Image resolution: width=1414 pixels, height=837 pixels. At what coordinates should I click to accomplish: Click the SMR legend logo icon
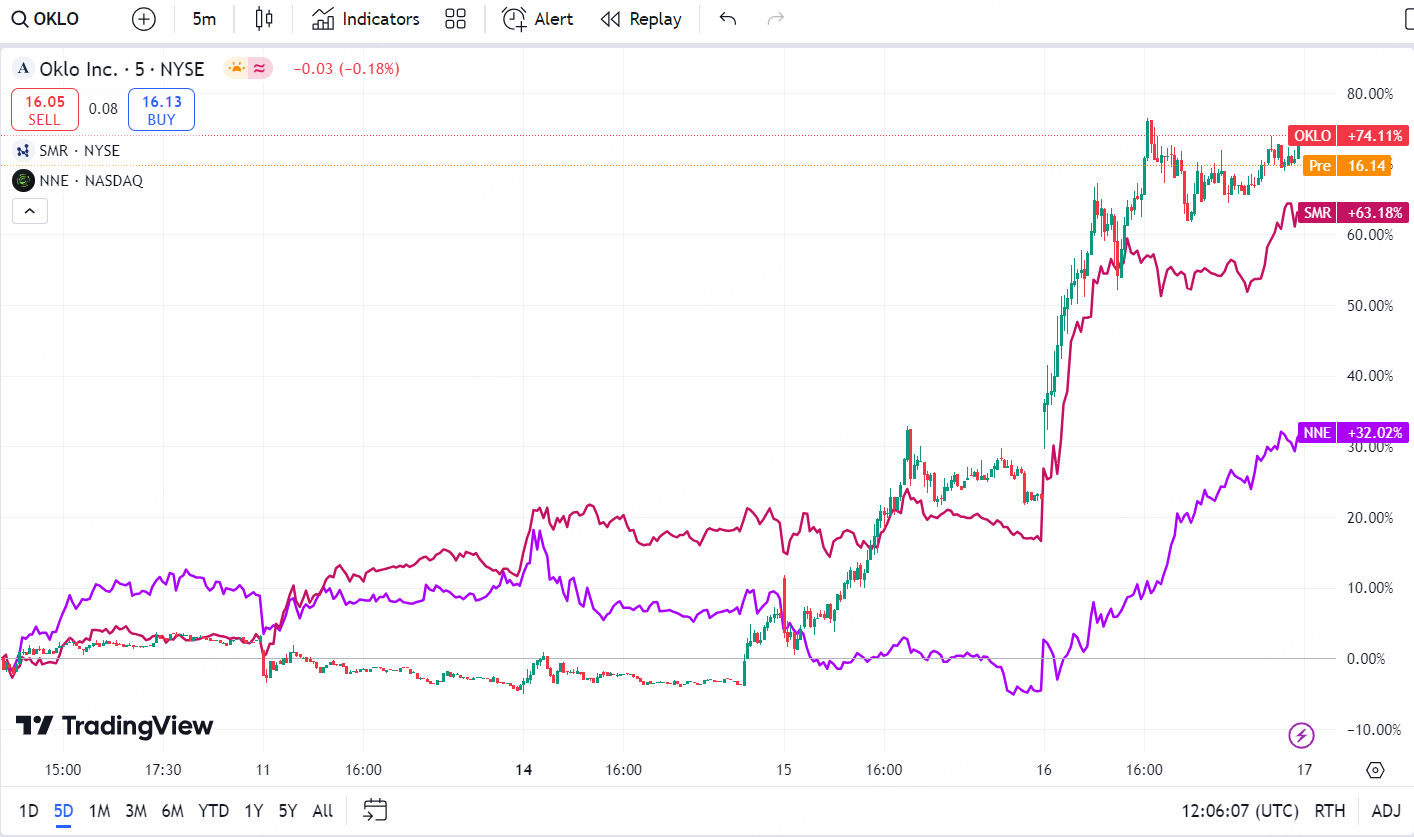pos(23,151)
